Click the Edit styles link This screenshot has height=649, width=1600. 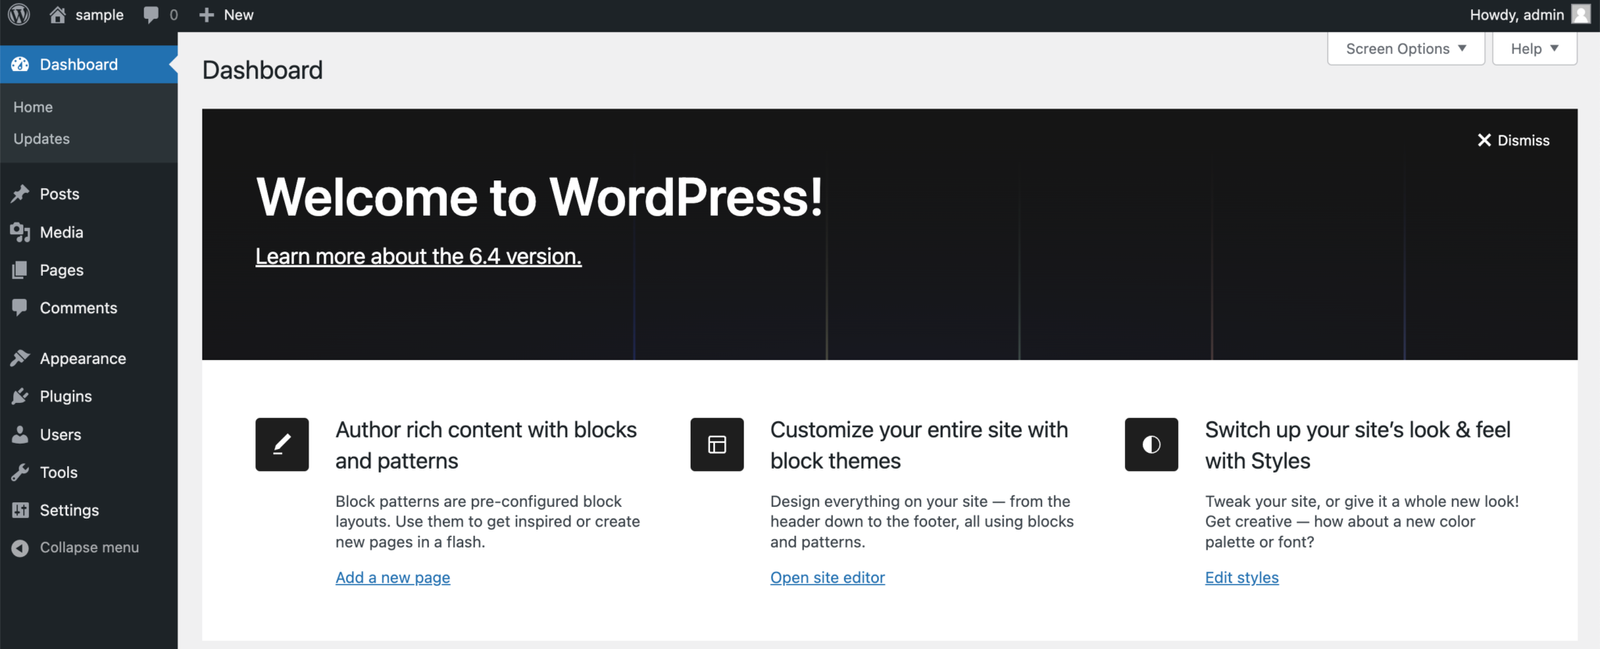pyautogui.click(x=1241, y=578)
